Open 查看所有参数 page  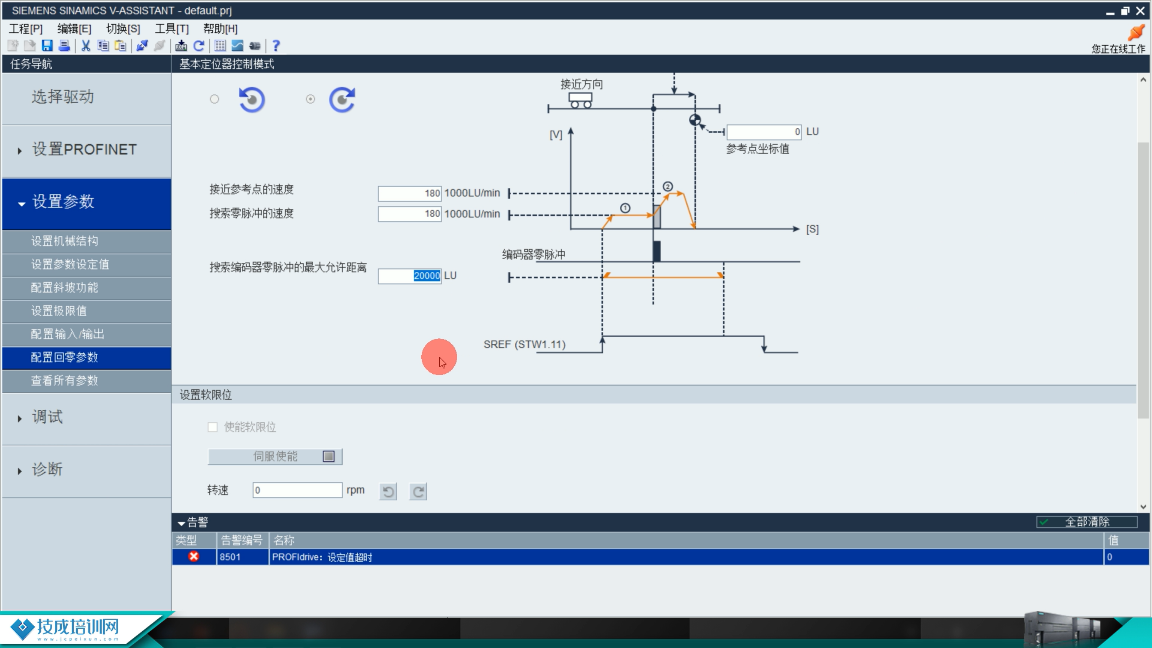[87, 381]
